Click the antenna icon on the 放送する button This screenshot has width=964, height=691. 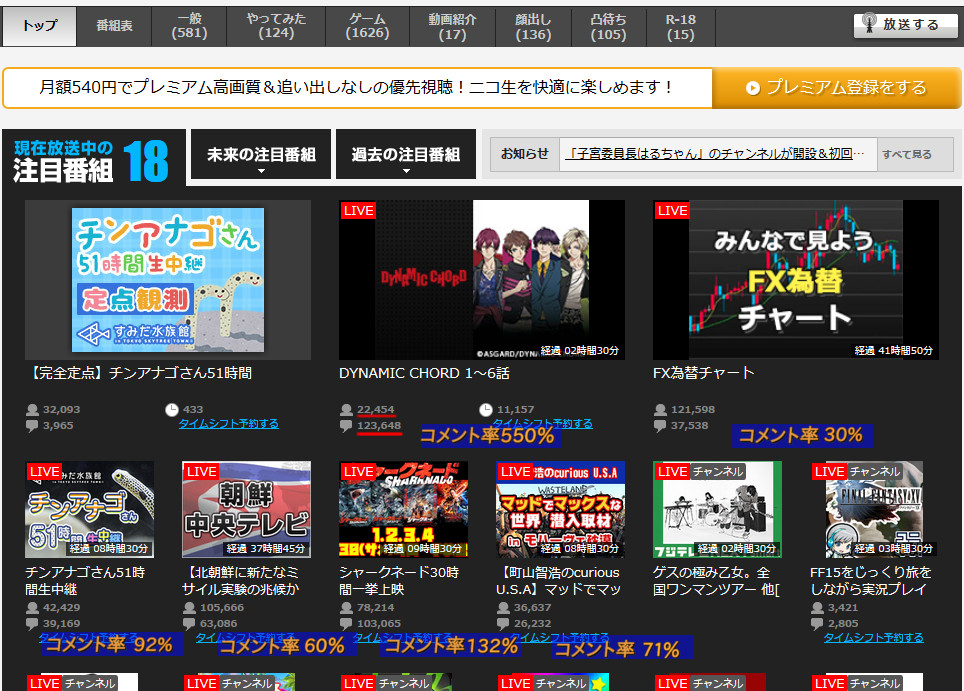tap(868, 24)
